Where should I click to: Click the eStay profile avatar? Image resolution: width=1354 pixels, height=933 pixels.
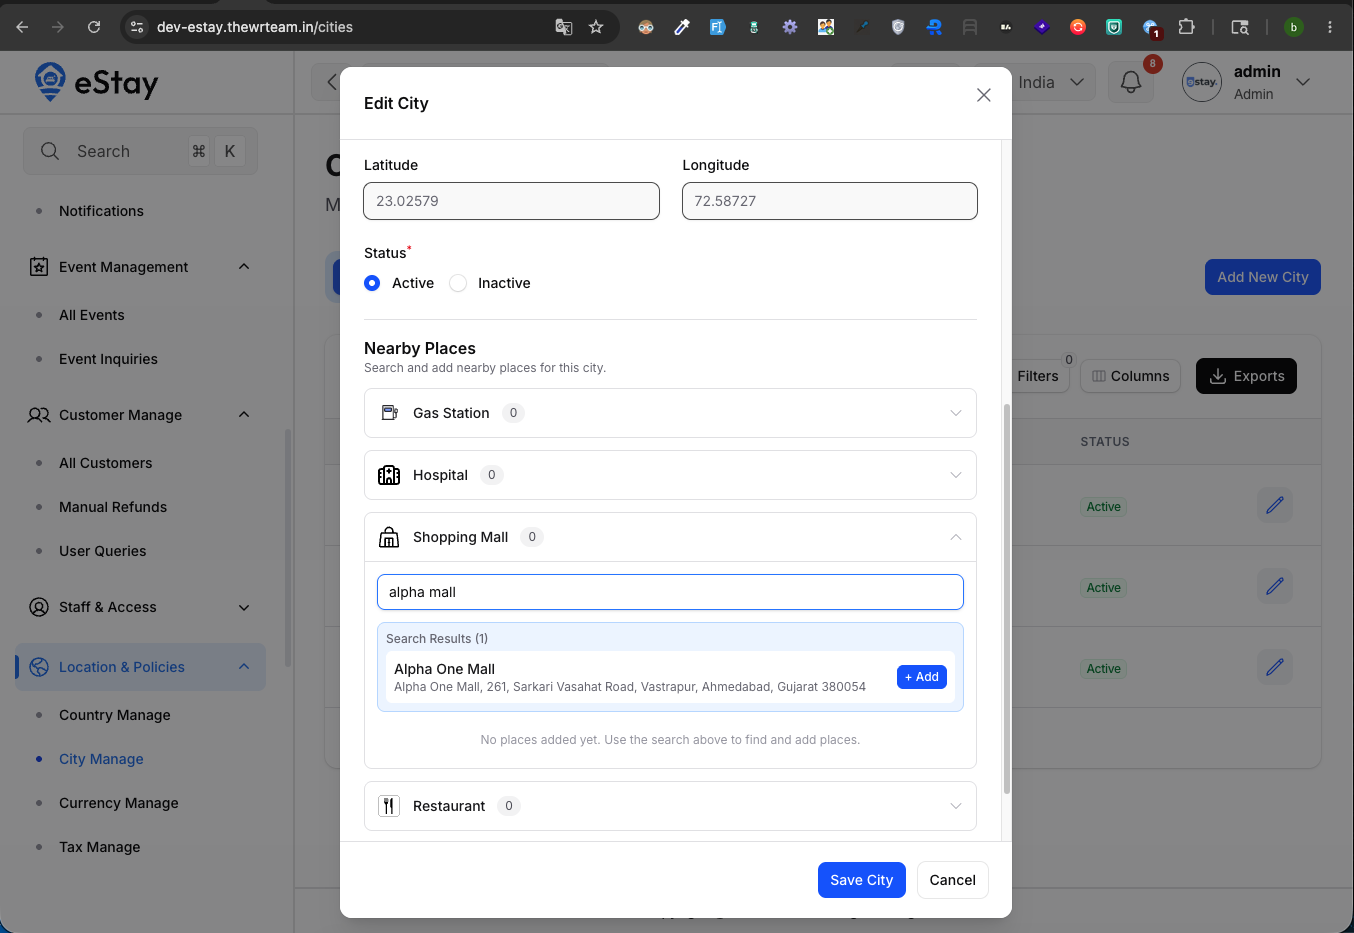pos(1202,82)
